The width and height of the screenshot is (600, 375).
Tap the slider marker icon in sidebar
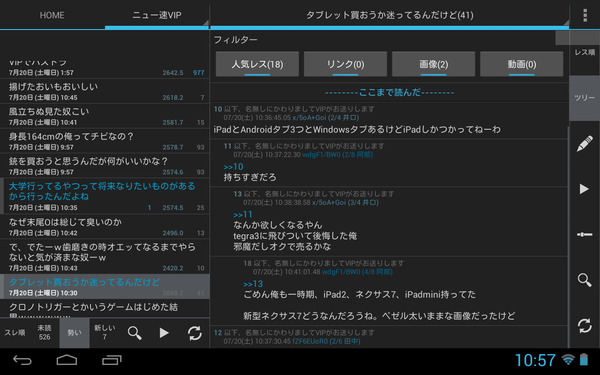(x=584, y=235)
